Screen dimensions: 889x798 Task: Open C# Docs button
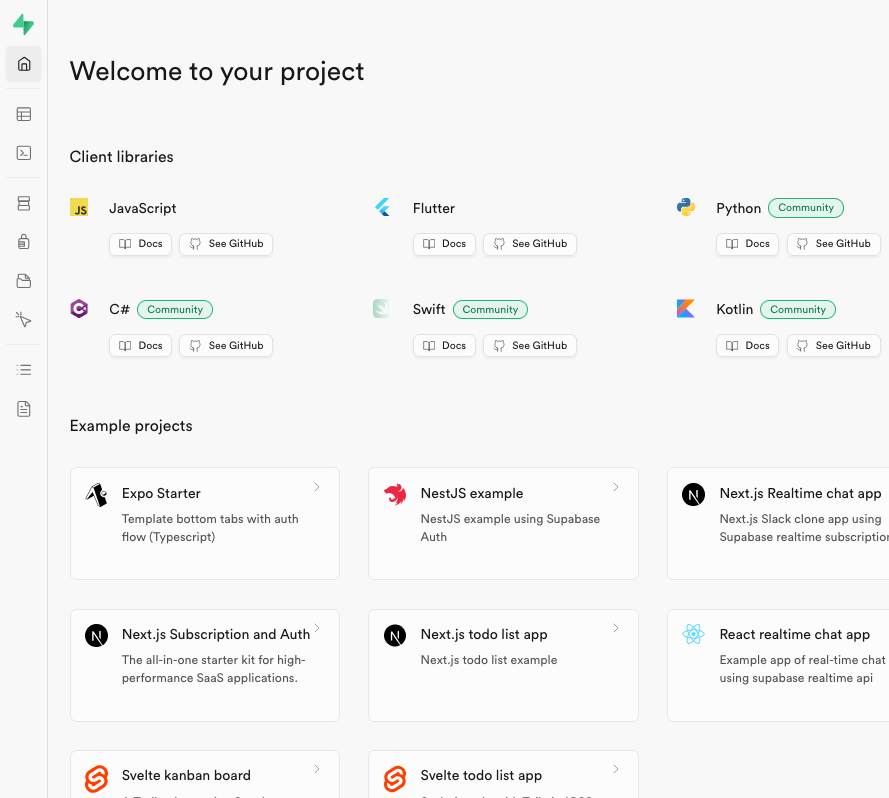[141, 346]
